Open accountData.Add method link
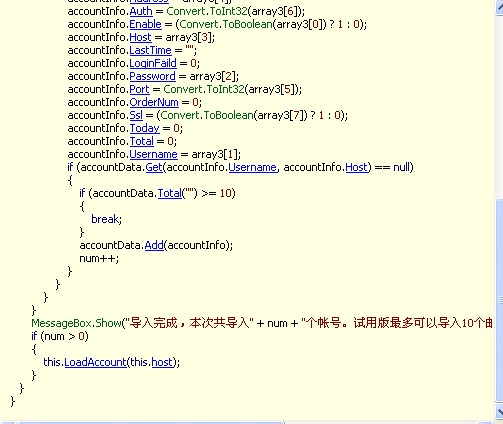 [154, 245]
